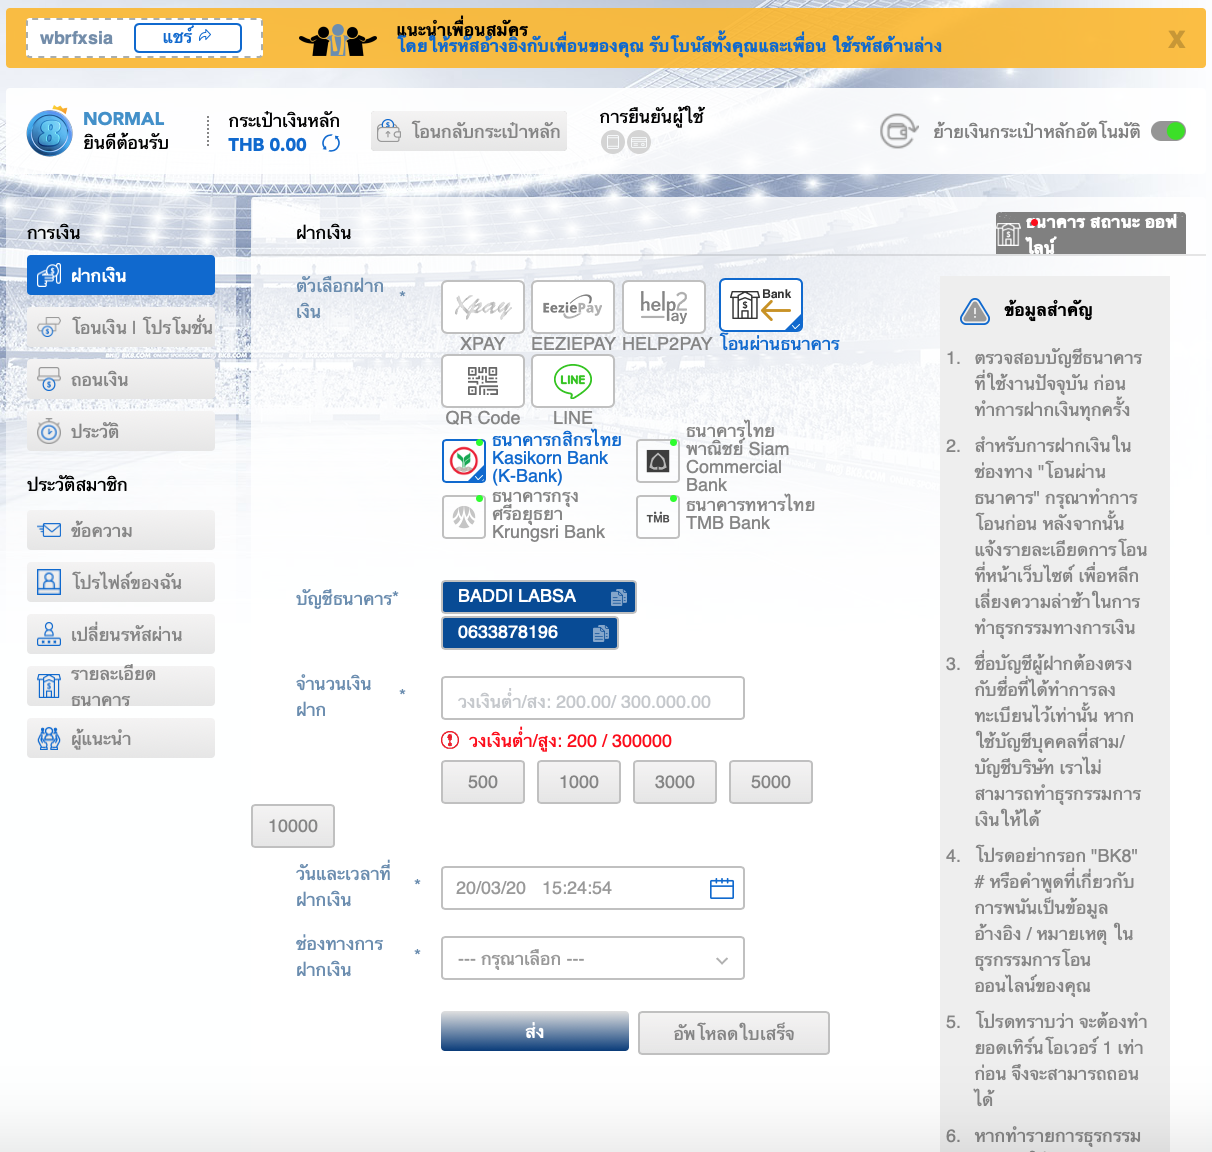Go to ประวัติ history menu item
This screenshot has width=1212, height=1152.
click(x=121, y=432)
